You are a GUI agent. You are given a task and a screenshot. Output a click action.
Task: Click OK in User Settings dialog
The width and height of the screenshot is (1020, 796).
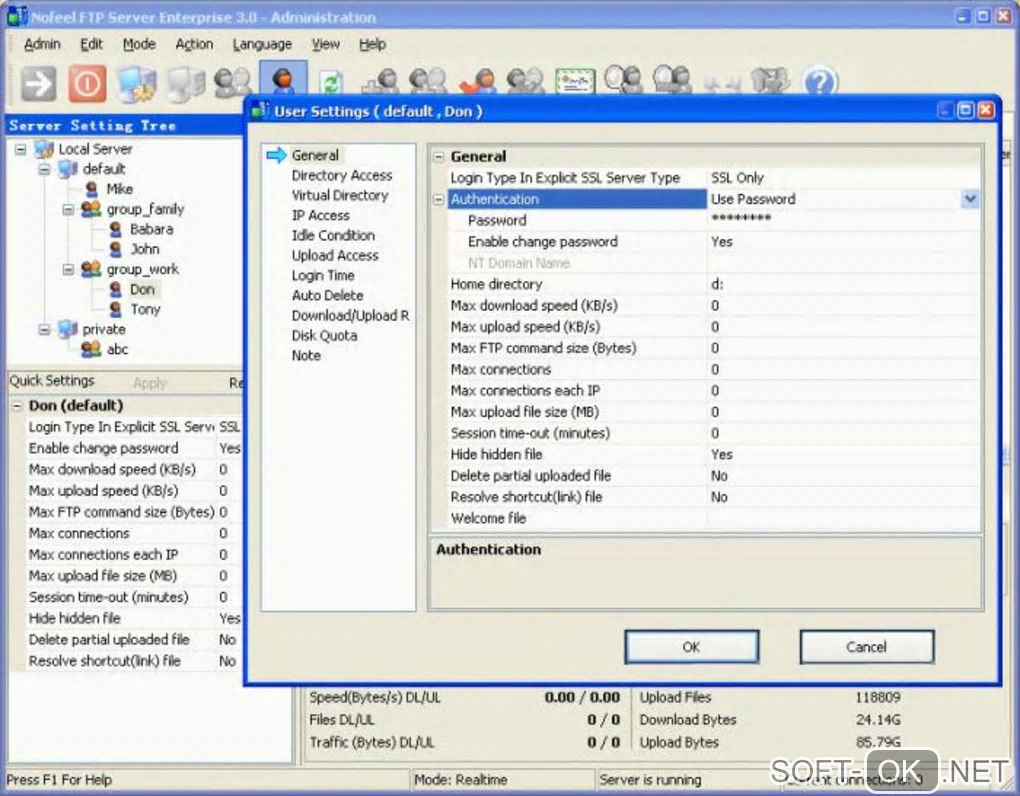(x=691, y=647)
